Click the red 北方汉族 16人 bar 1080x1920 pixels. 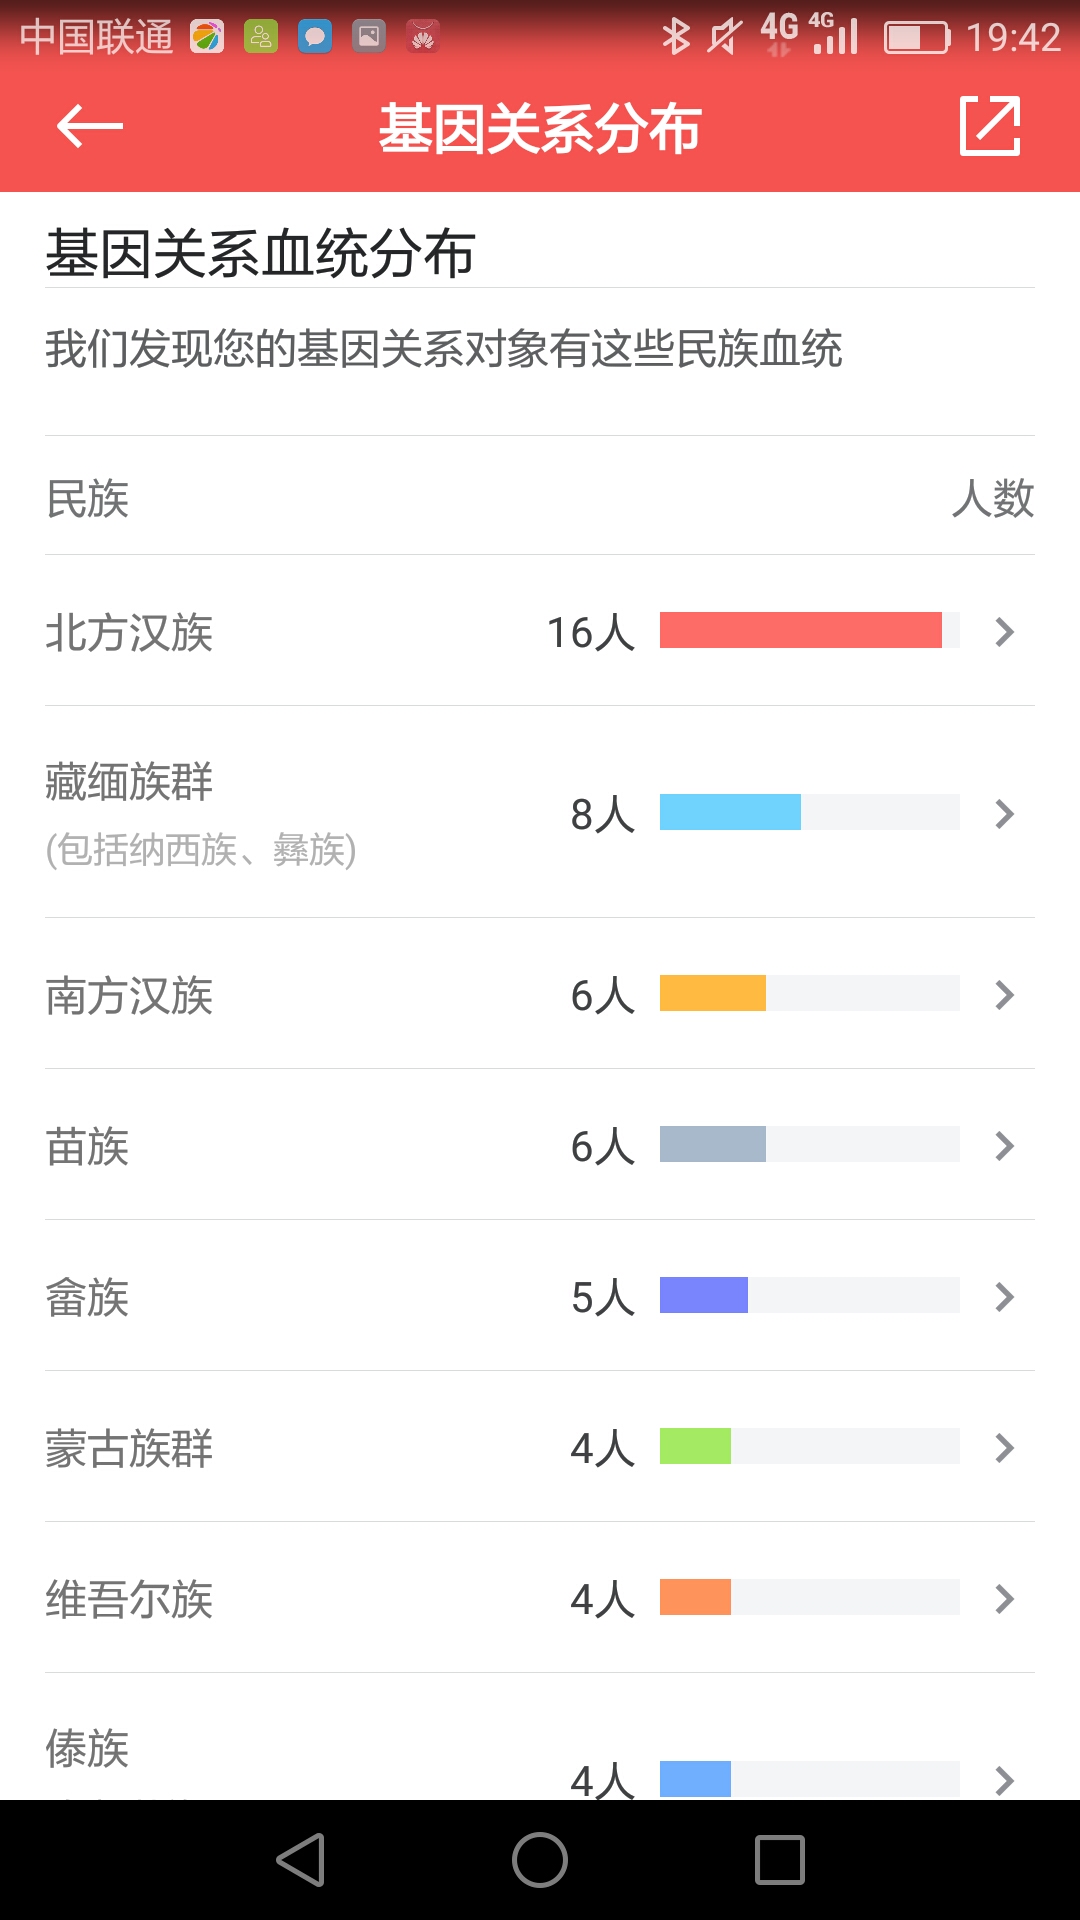(800, 630)
